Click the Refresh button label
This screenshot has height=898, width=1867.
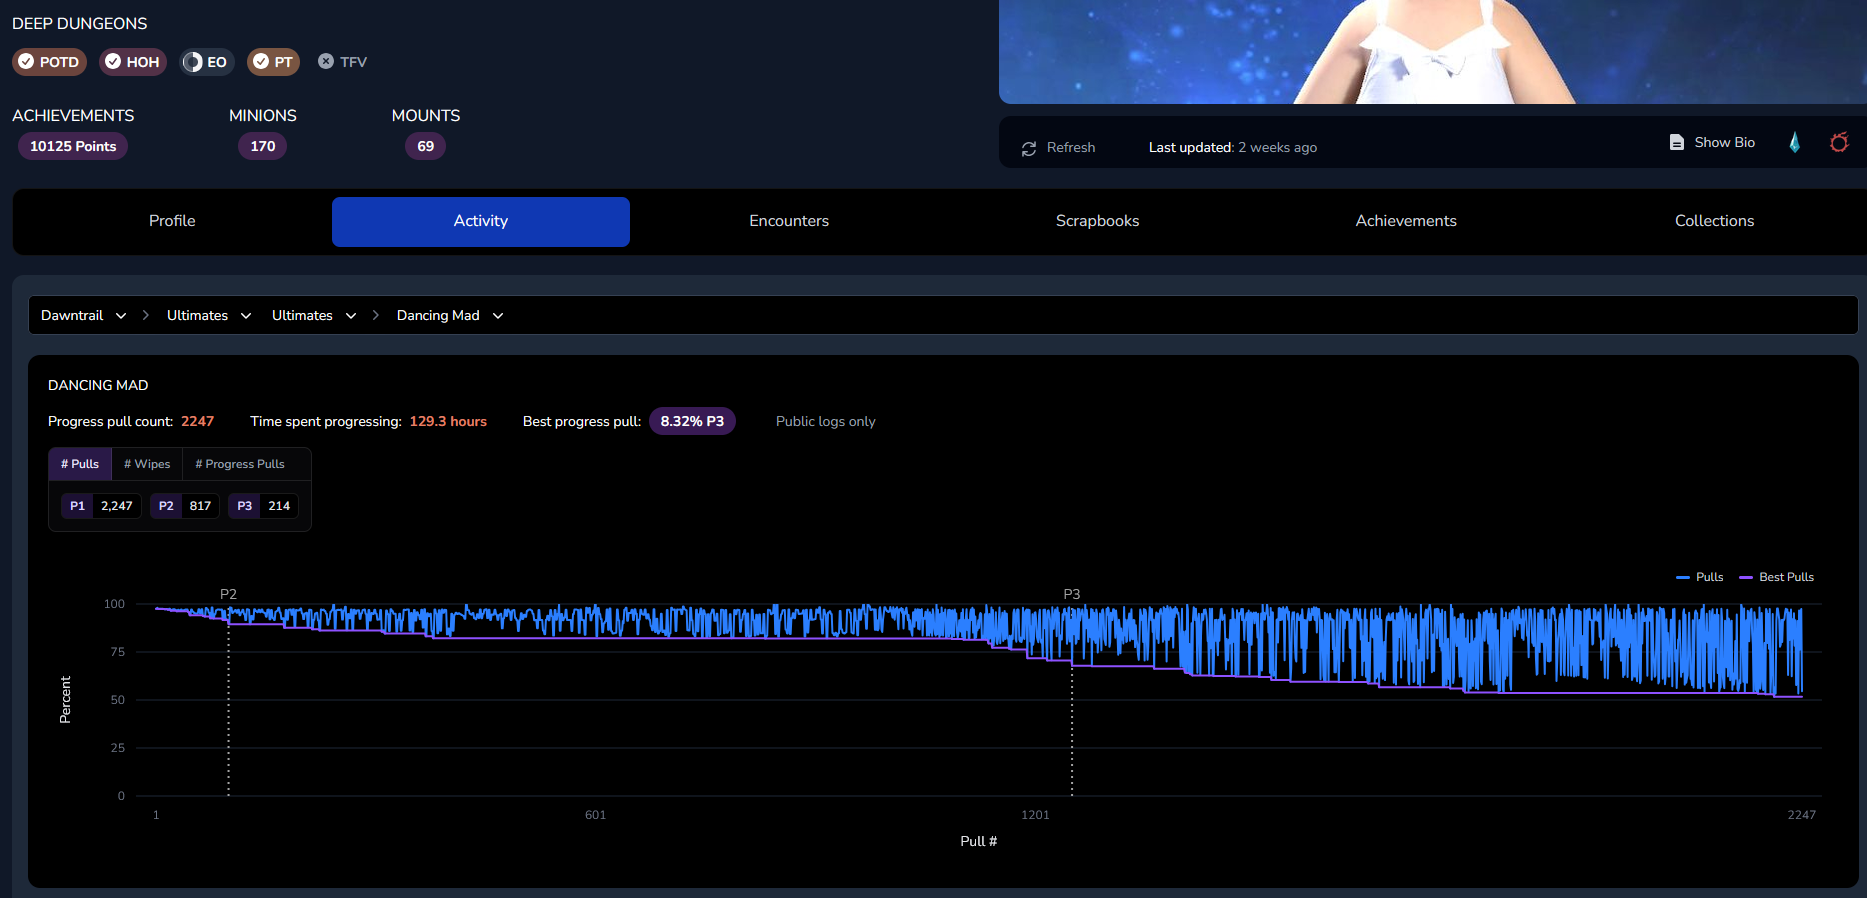pos(1071,147)
